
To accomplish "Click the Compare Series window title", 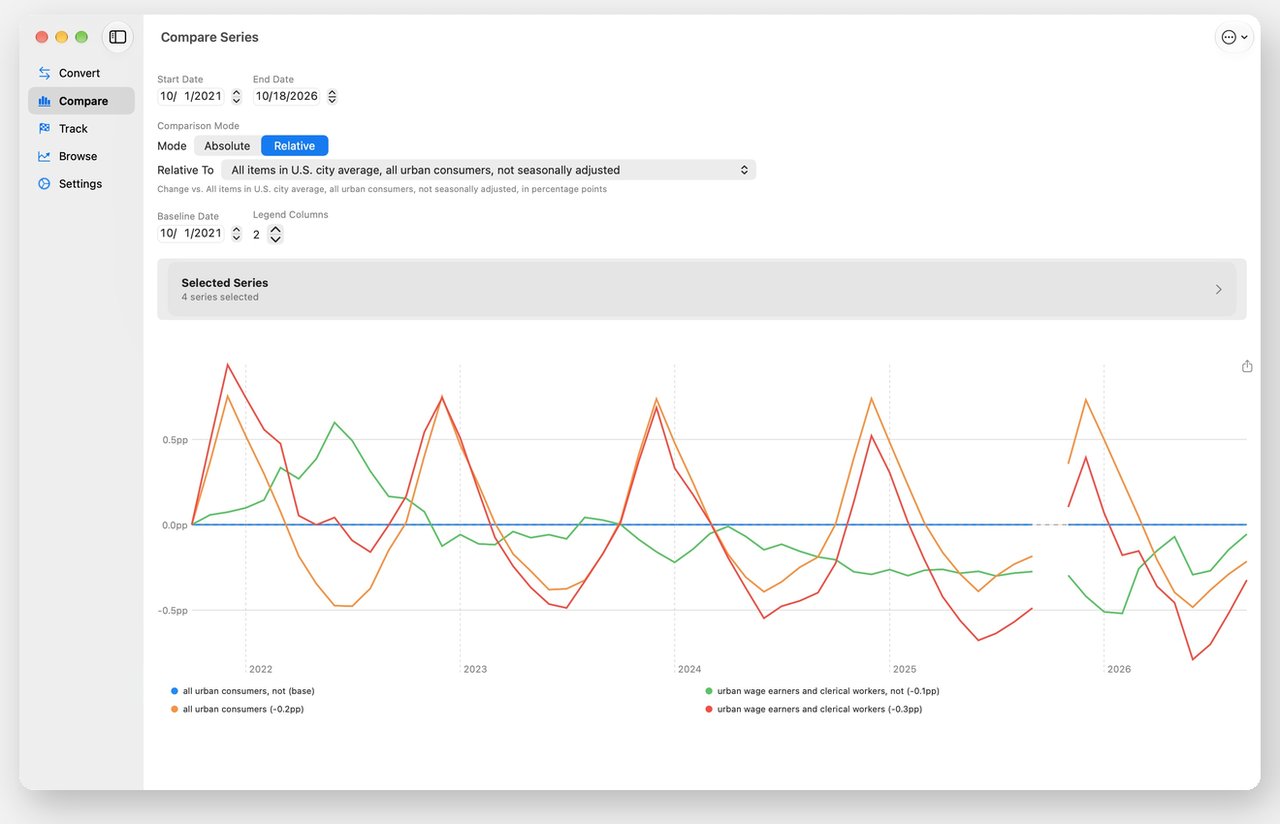I will coord(210,37).
